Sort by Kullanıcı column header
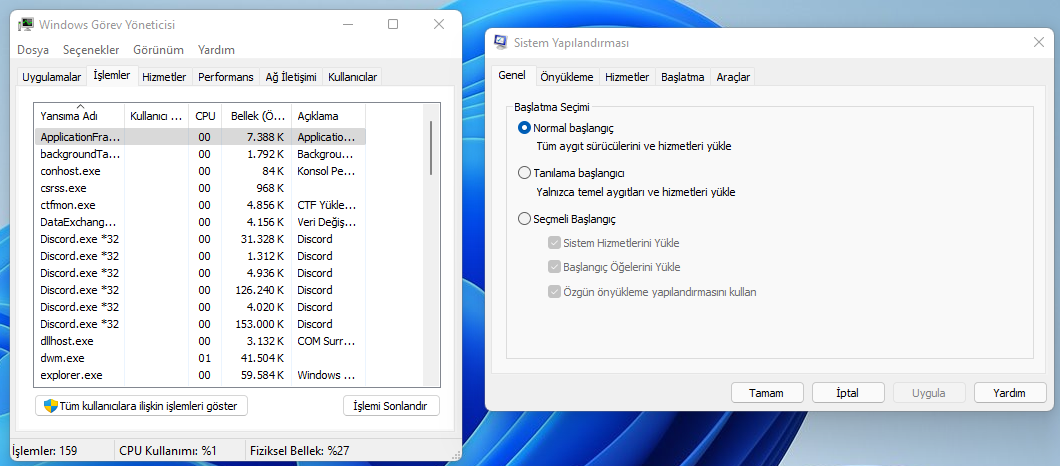 click(156, 116)
